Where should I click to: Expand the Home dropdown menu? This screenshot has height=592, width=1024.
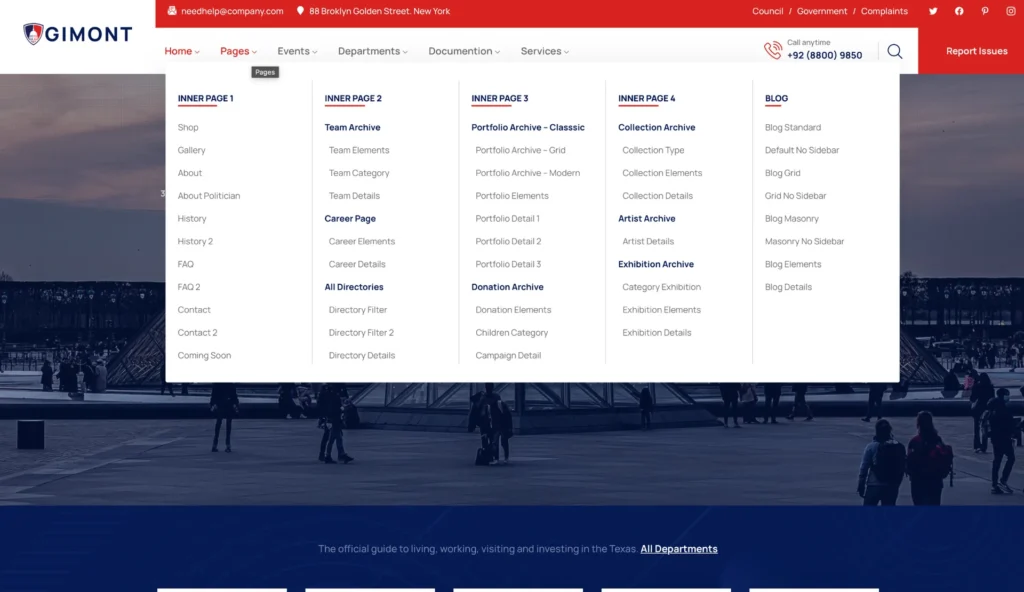[x=181, y=51]
